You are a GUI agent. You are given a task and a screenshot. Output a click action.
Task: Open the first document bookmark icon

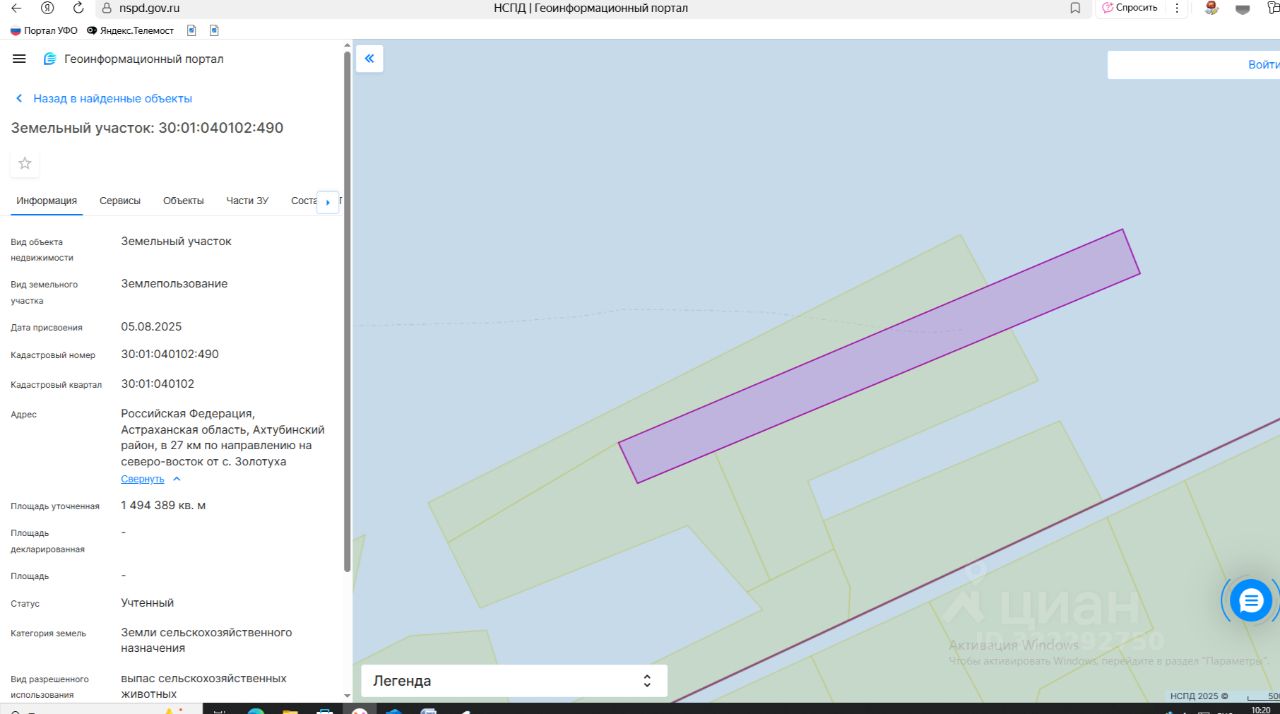[x=191, y=31]
